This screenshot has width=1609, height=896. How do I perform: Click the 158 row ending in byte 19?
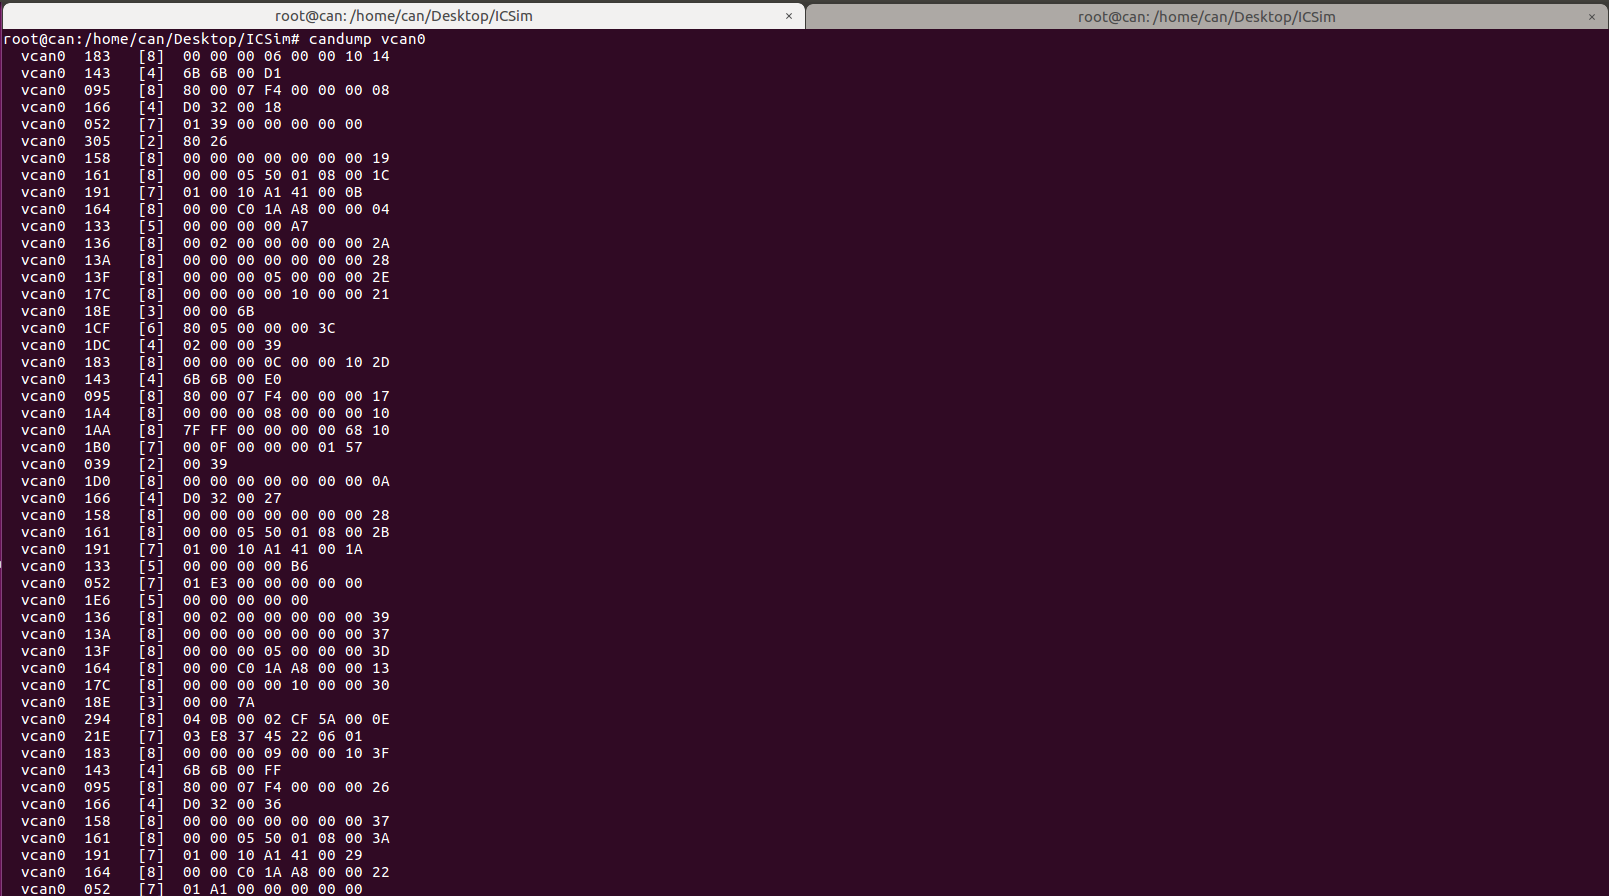205,158
